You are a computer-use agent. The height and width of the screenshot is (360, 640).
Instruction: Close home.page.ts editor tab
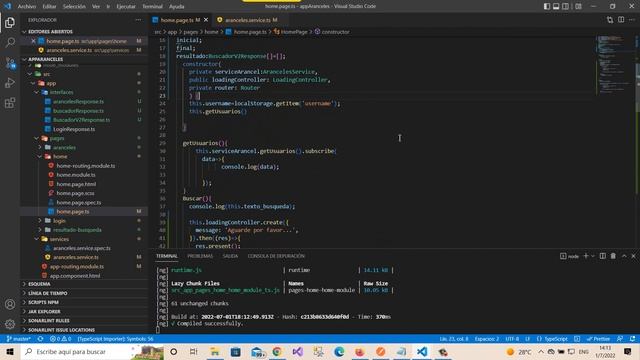coord(206,20)
